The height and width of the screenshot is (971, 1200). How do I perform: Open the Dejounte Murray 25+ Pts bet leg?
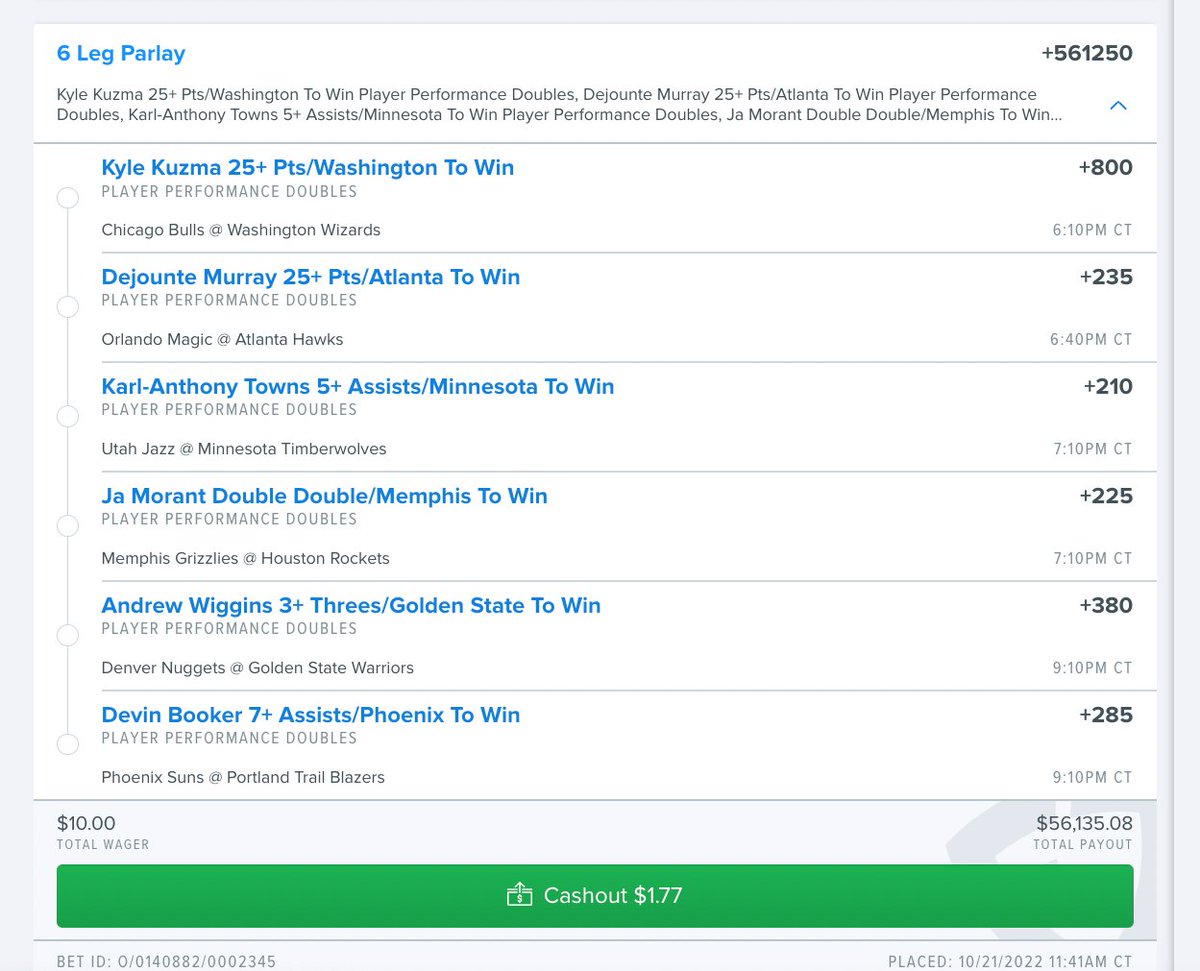310,277
